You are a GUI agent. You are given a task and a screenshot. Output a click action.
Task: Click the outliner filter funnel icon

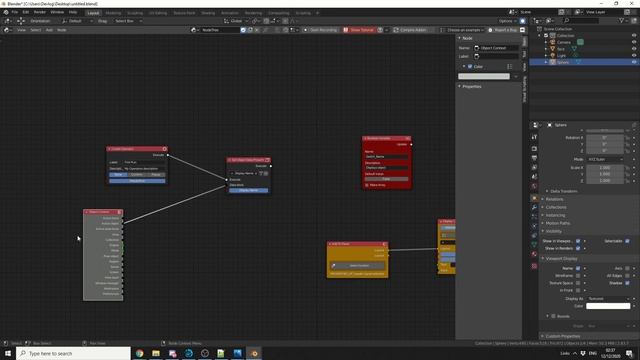pos(622,20)
